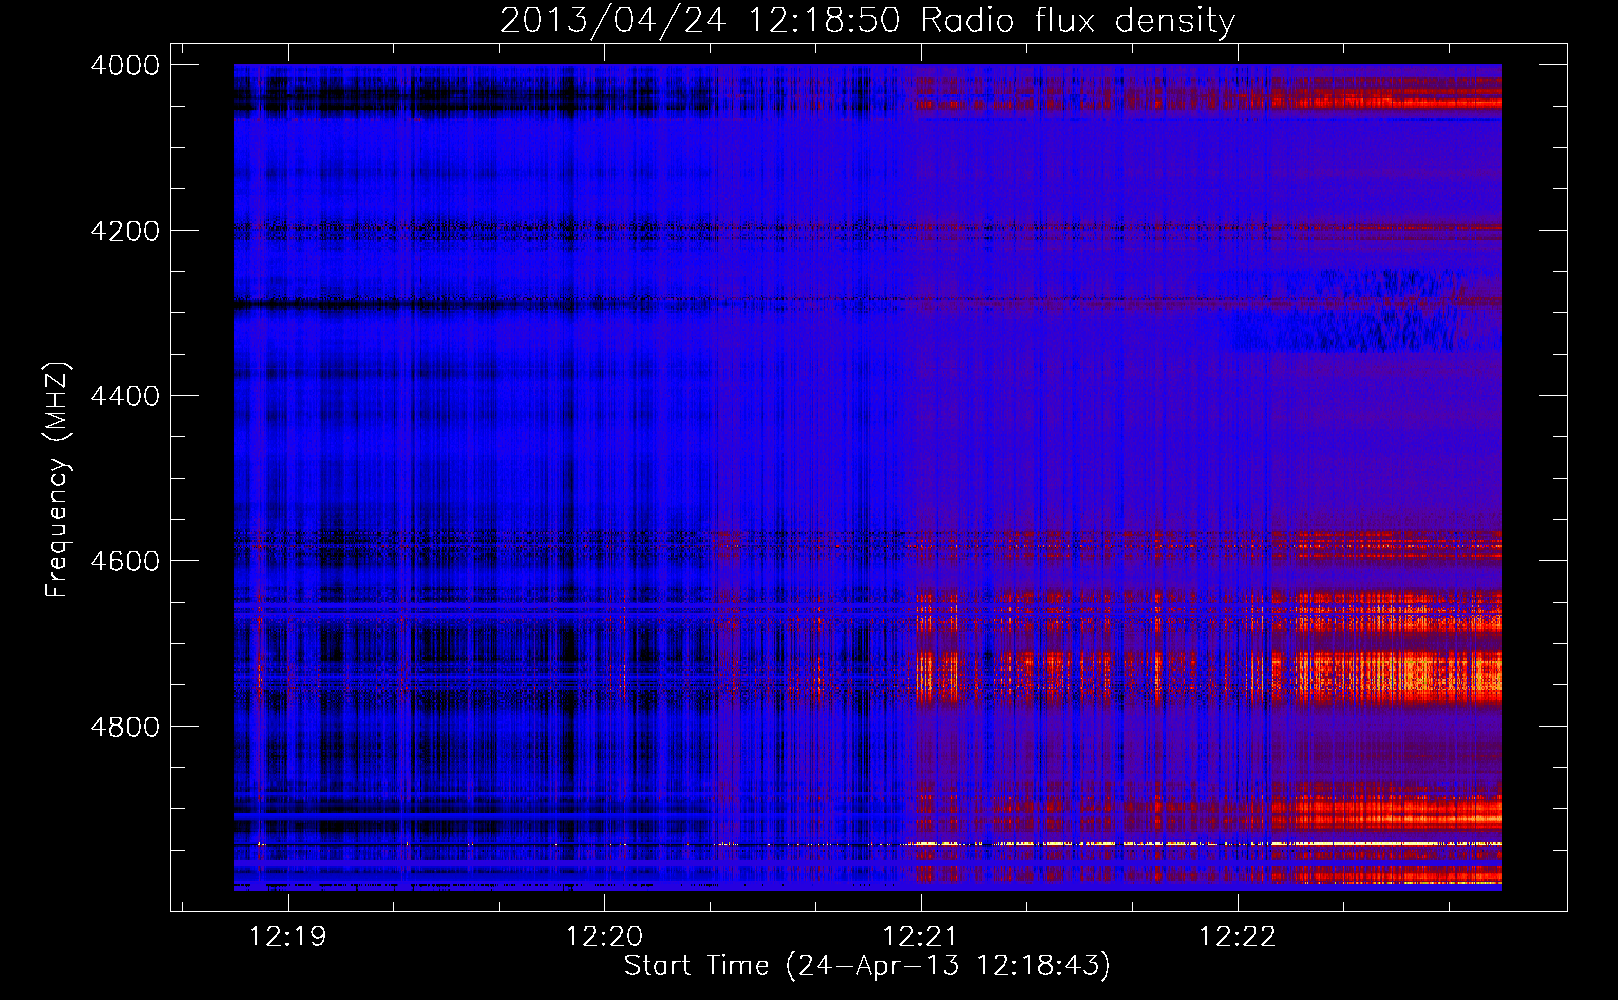This screenshot has width=1618, height=1000.
Task: Select the 4400 frequency tick label
Action: point(125,396)
